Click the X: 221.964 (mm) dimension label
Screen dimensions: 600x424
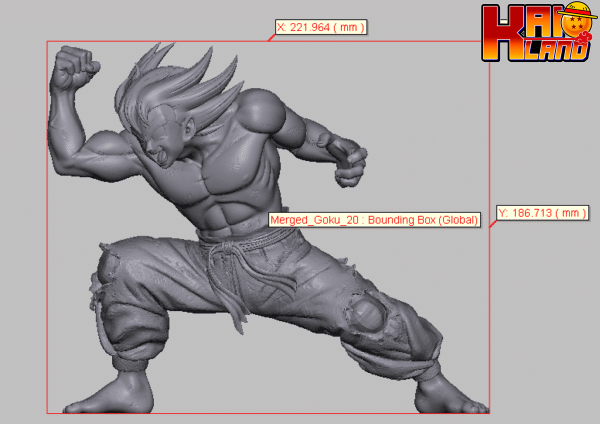click(x=321, y=27)
